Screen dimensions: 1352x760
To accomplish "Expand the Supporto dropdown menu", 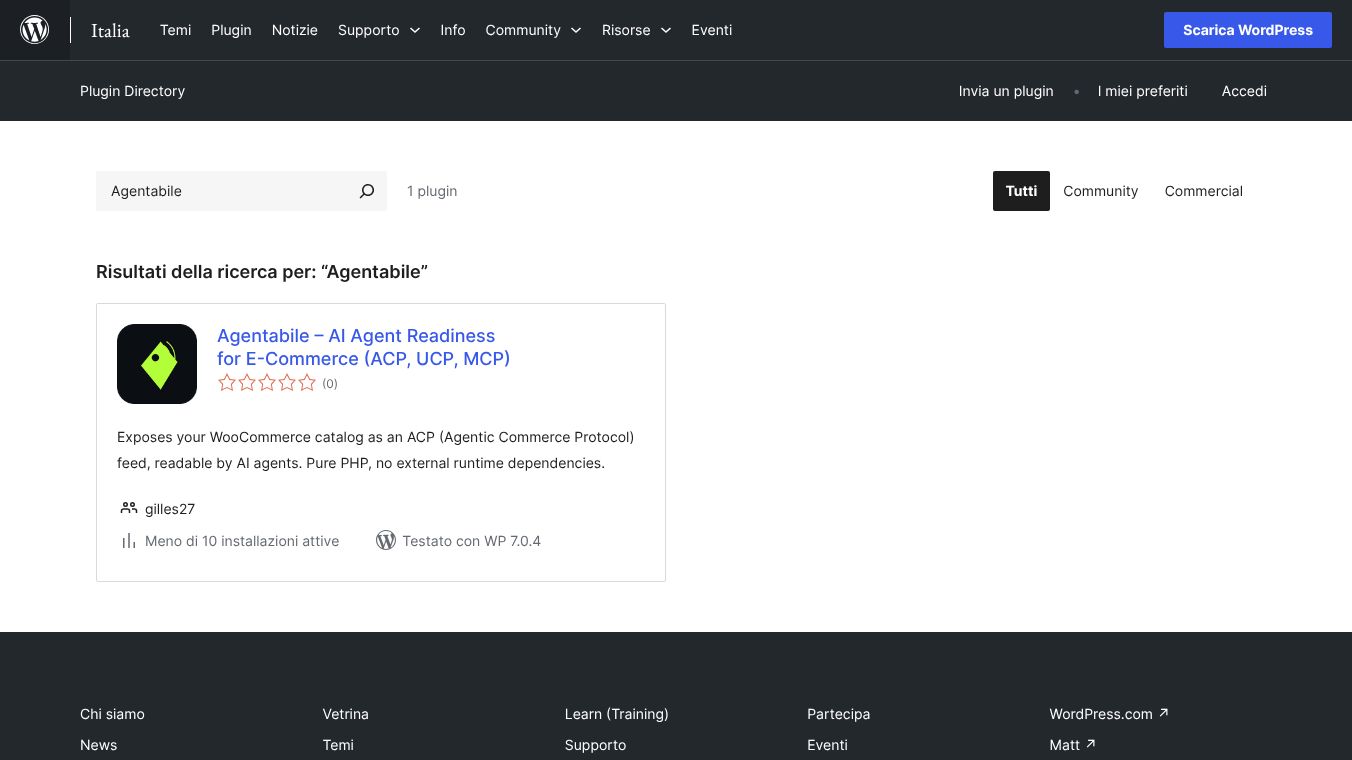I will 379,30.
